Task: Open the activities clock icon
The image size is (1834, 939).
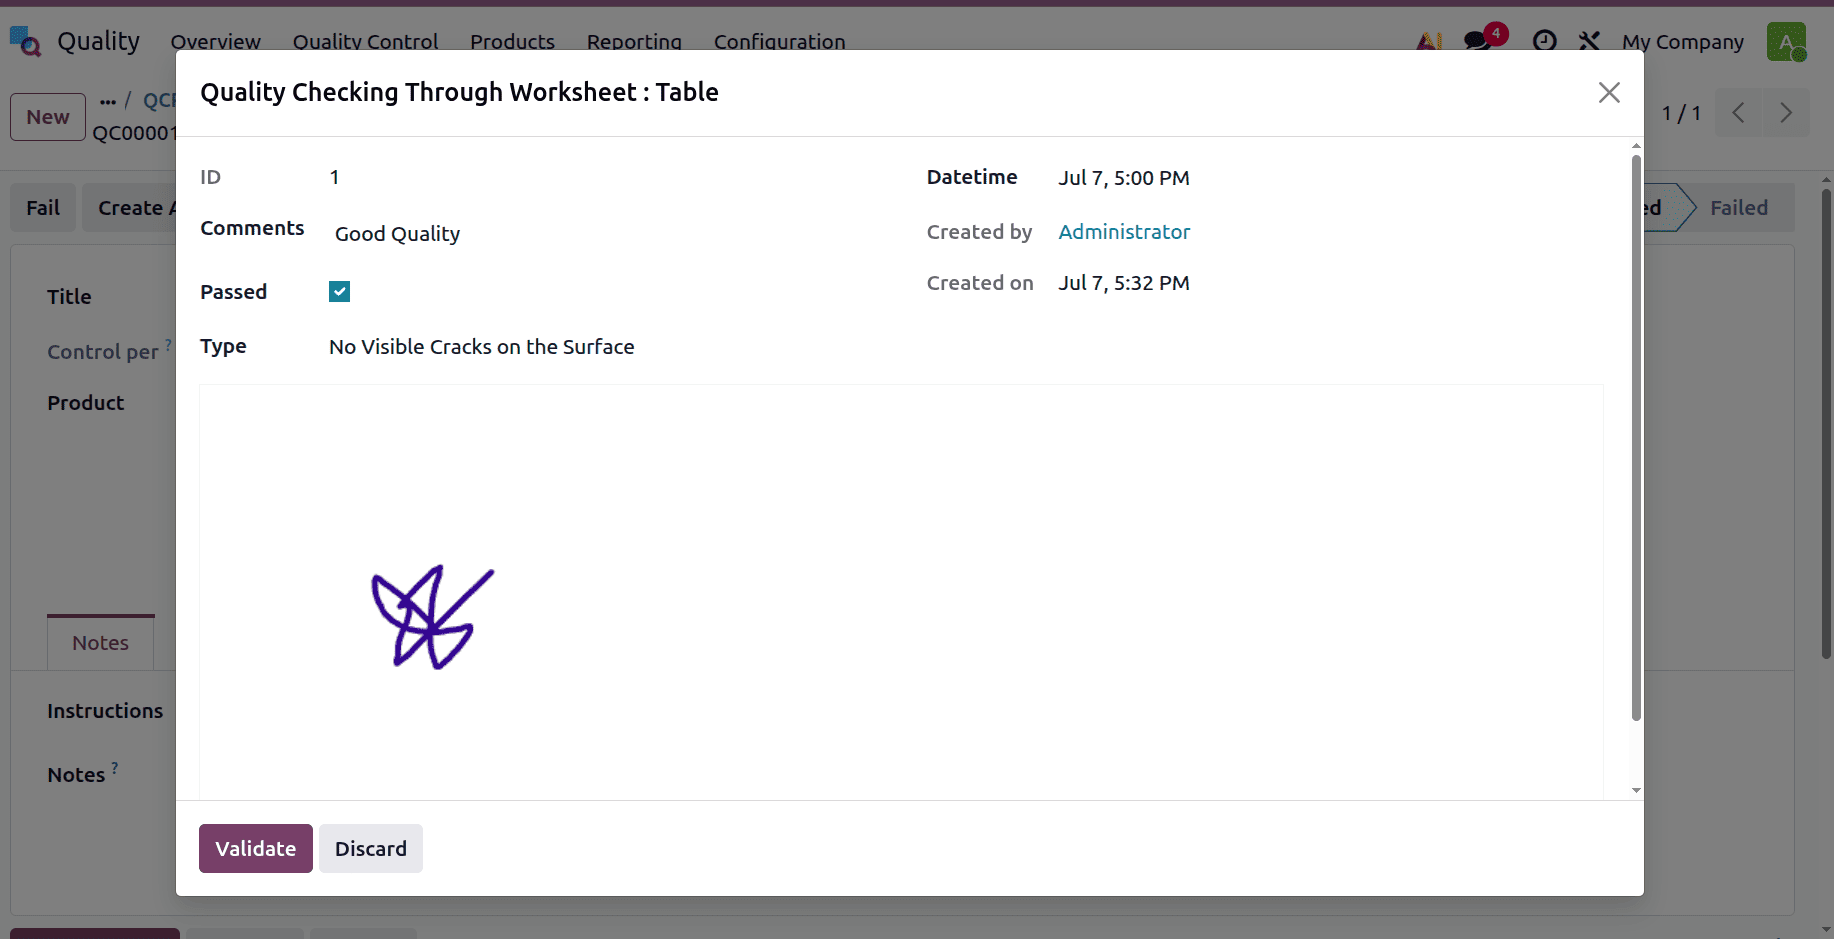Action: (x=1545, y=41)
